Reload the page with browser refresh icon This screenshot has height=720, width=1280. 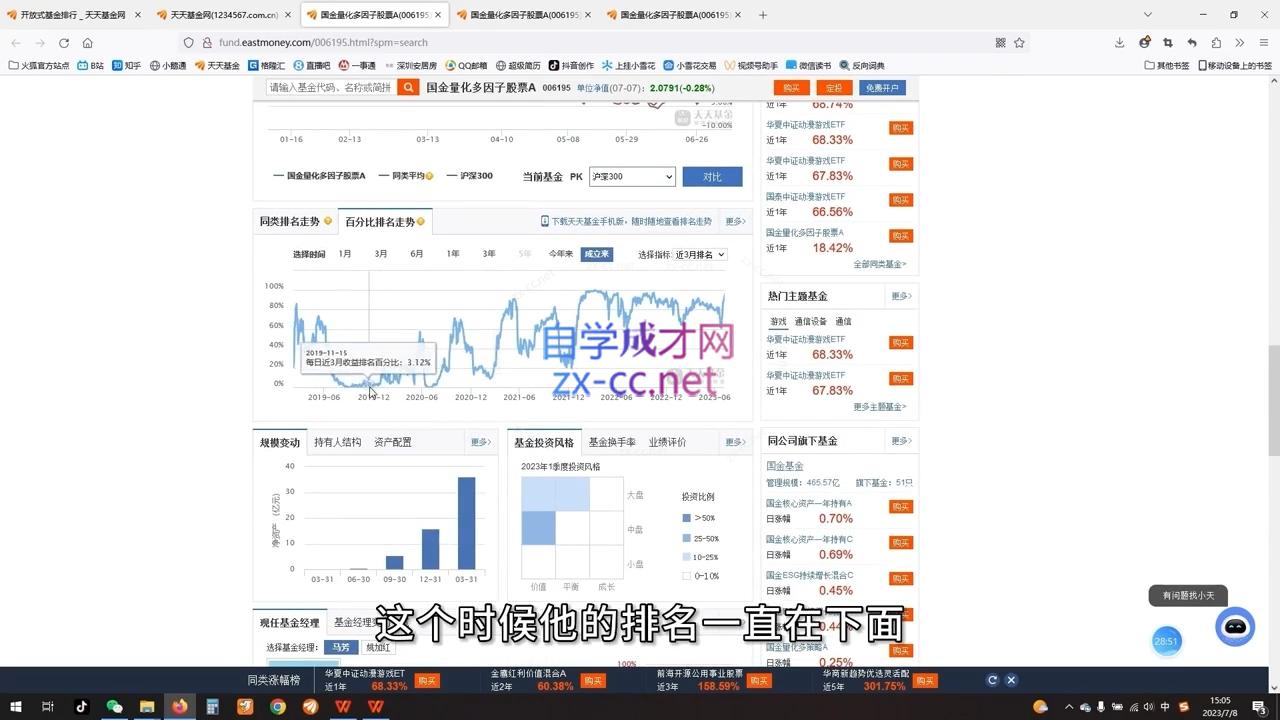pos(64,43)
